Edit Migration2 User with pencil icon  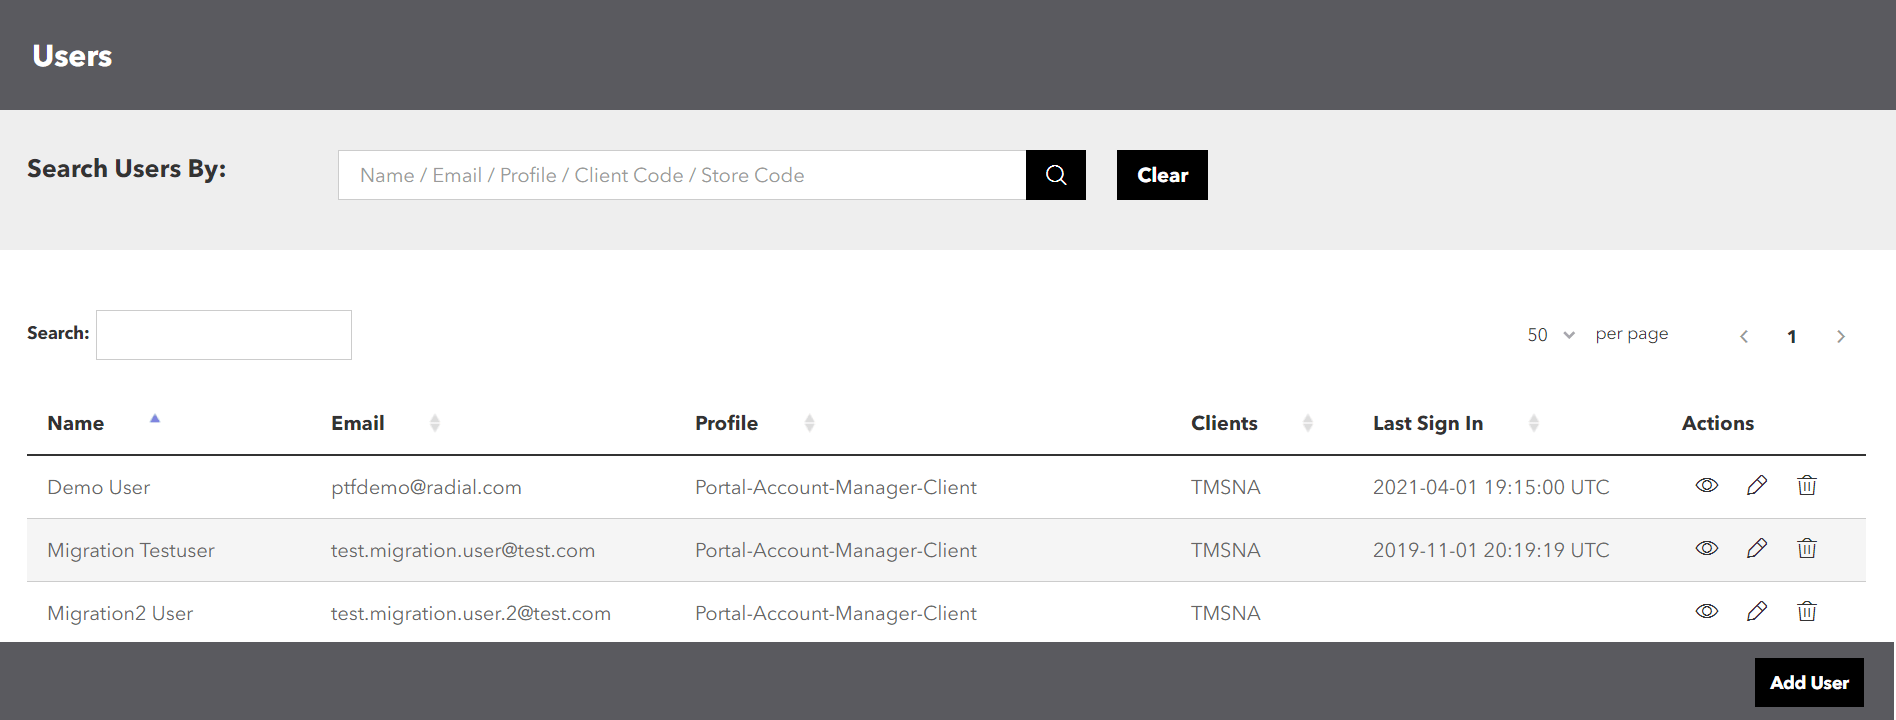pyautogui.click(x=1756, y=612)
